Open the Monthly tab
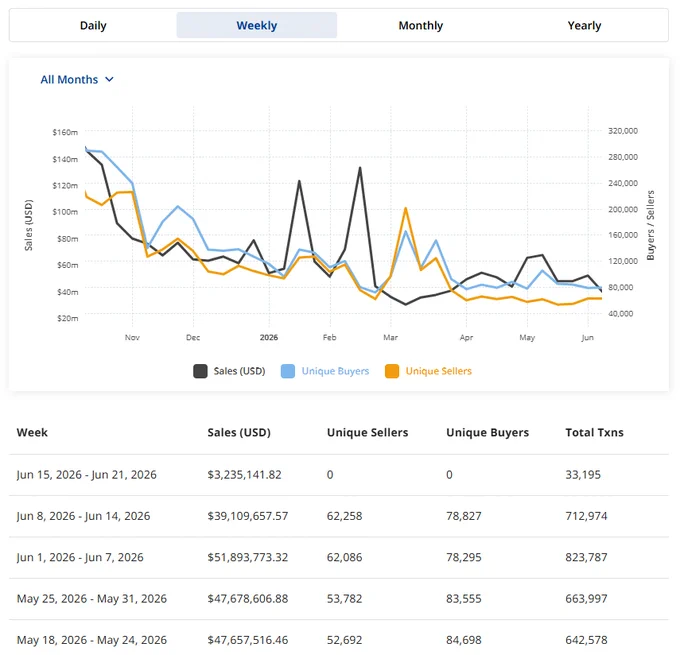Viewport: 680px width, 655px height. [421, 26]
